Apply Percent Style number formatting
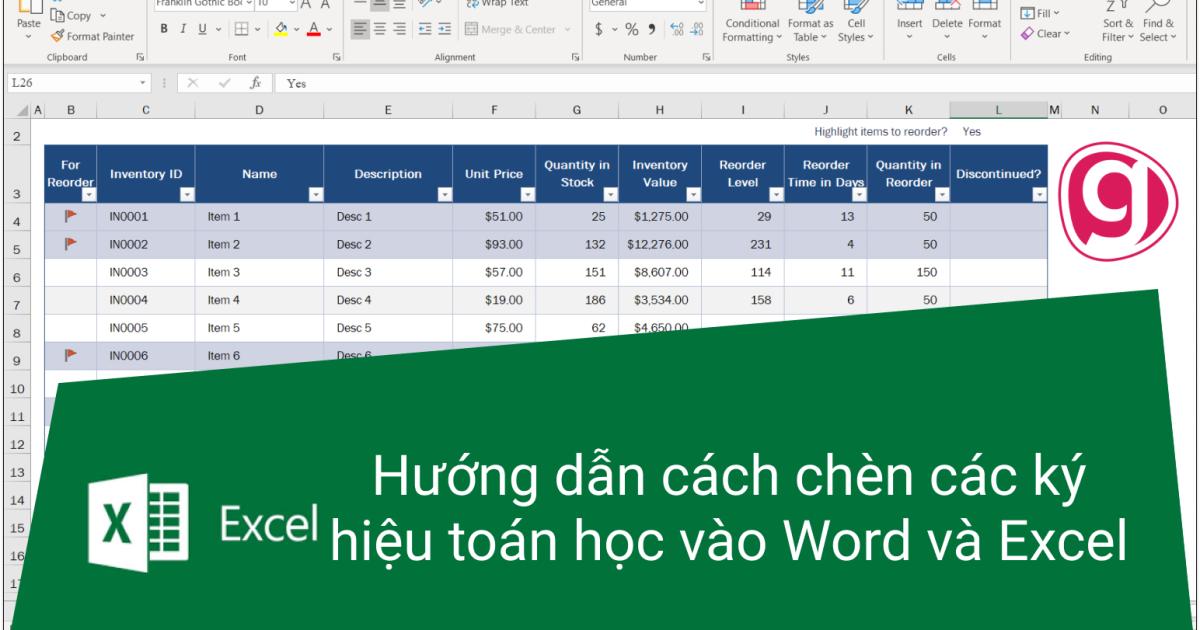The height and width of the screenshot is (630, 1200). [633, 28]
